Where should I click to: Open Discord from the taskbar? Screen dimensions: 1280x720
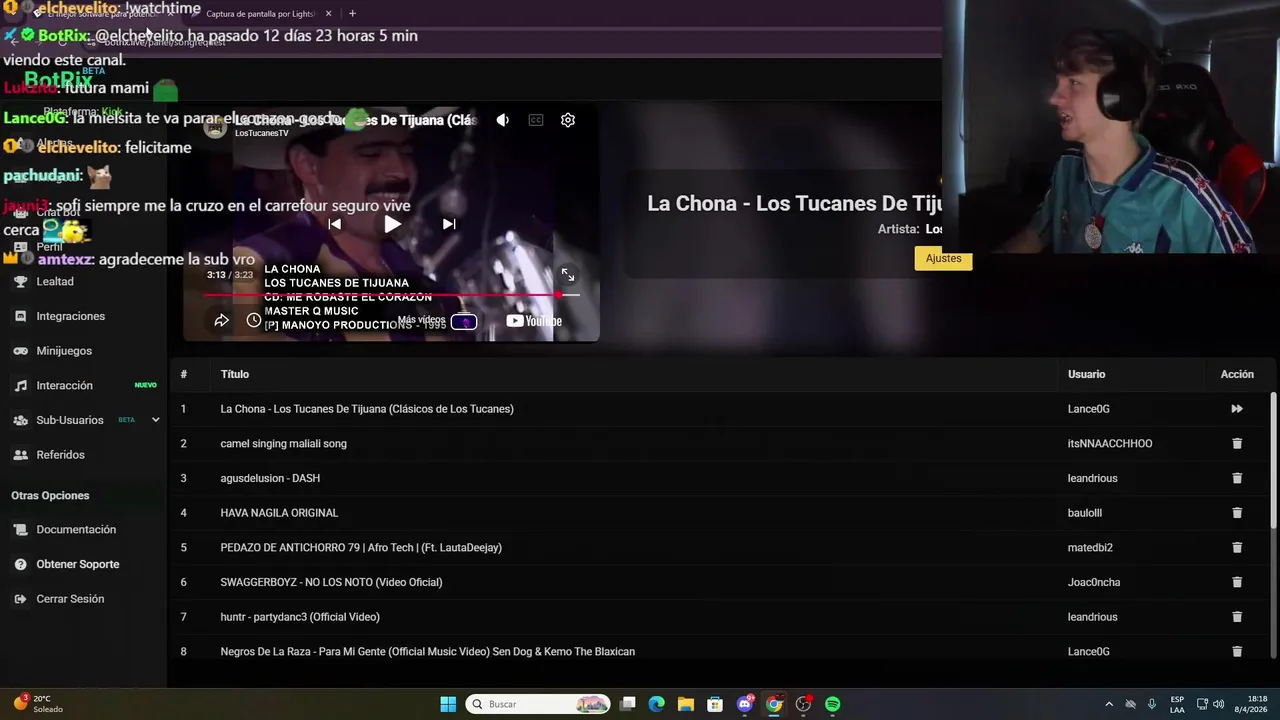click(x=745, y=704)
